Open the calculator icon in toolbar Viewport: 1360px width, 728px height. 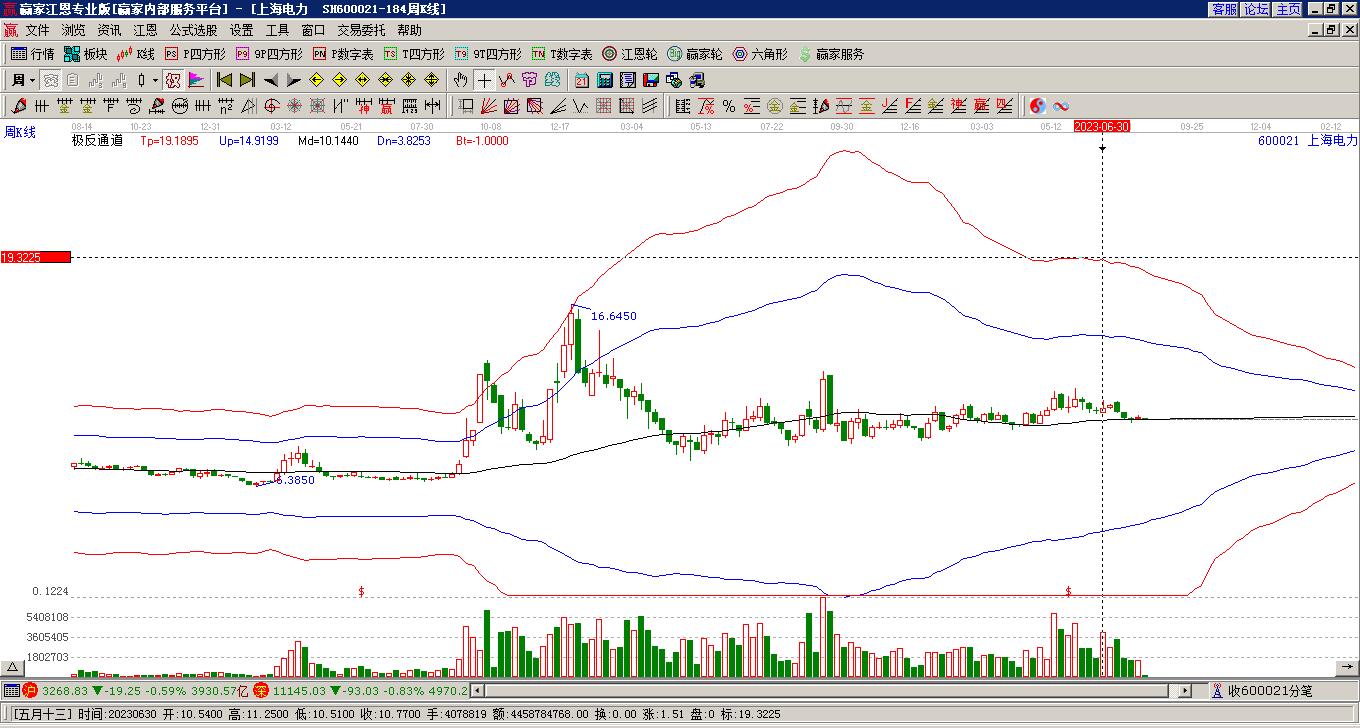coord(605,80)
